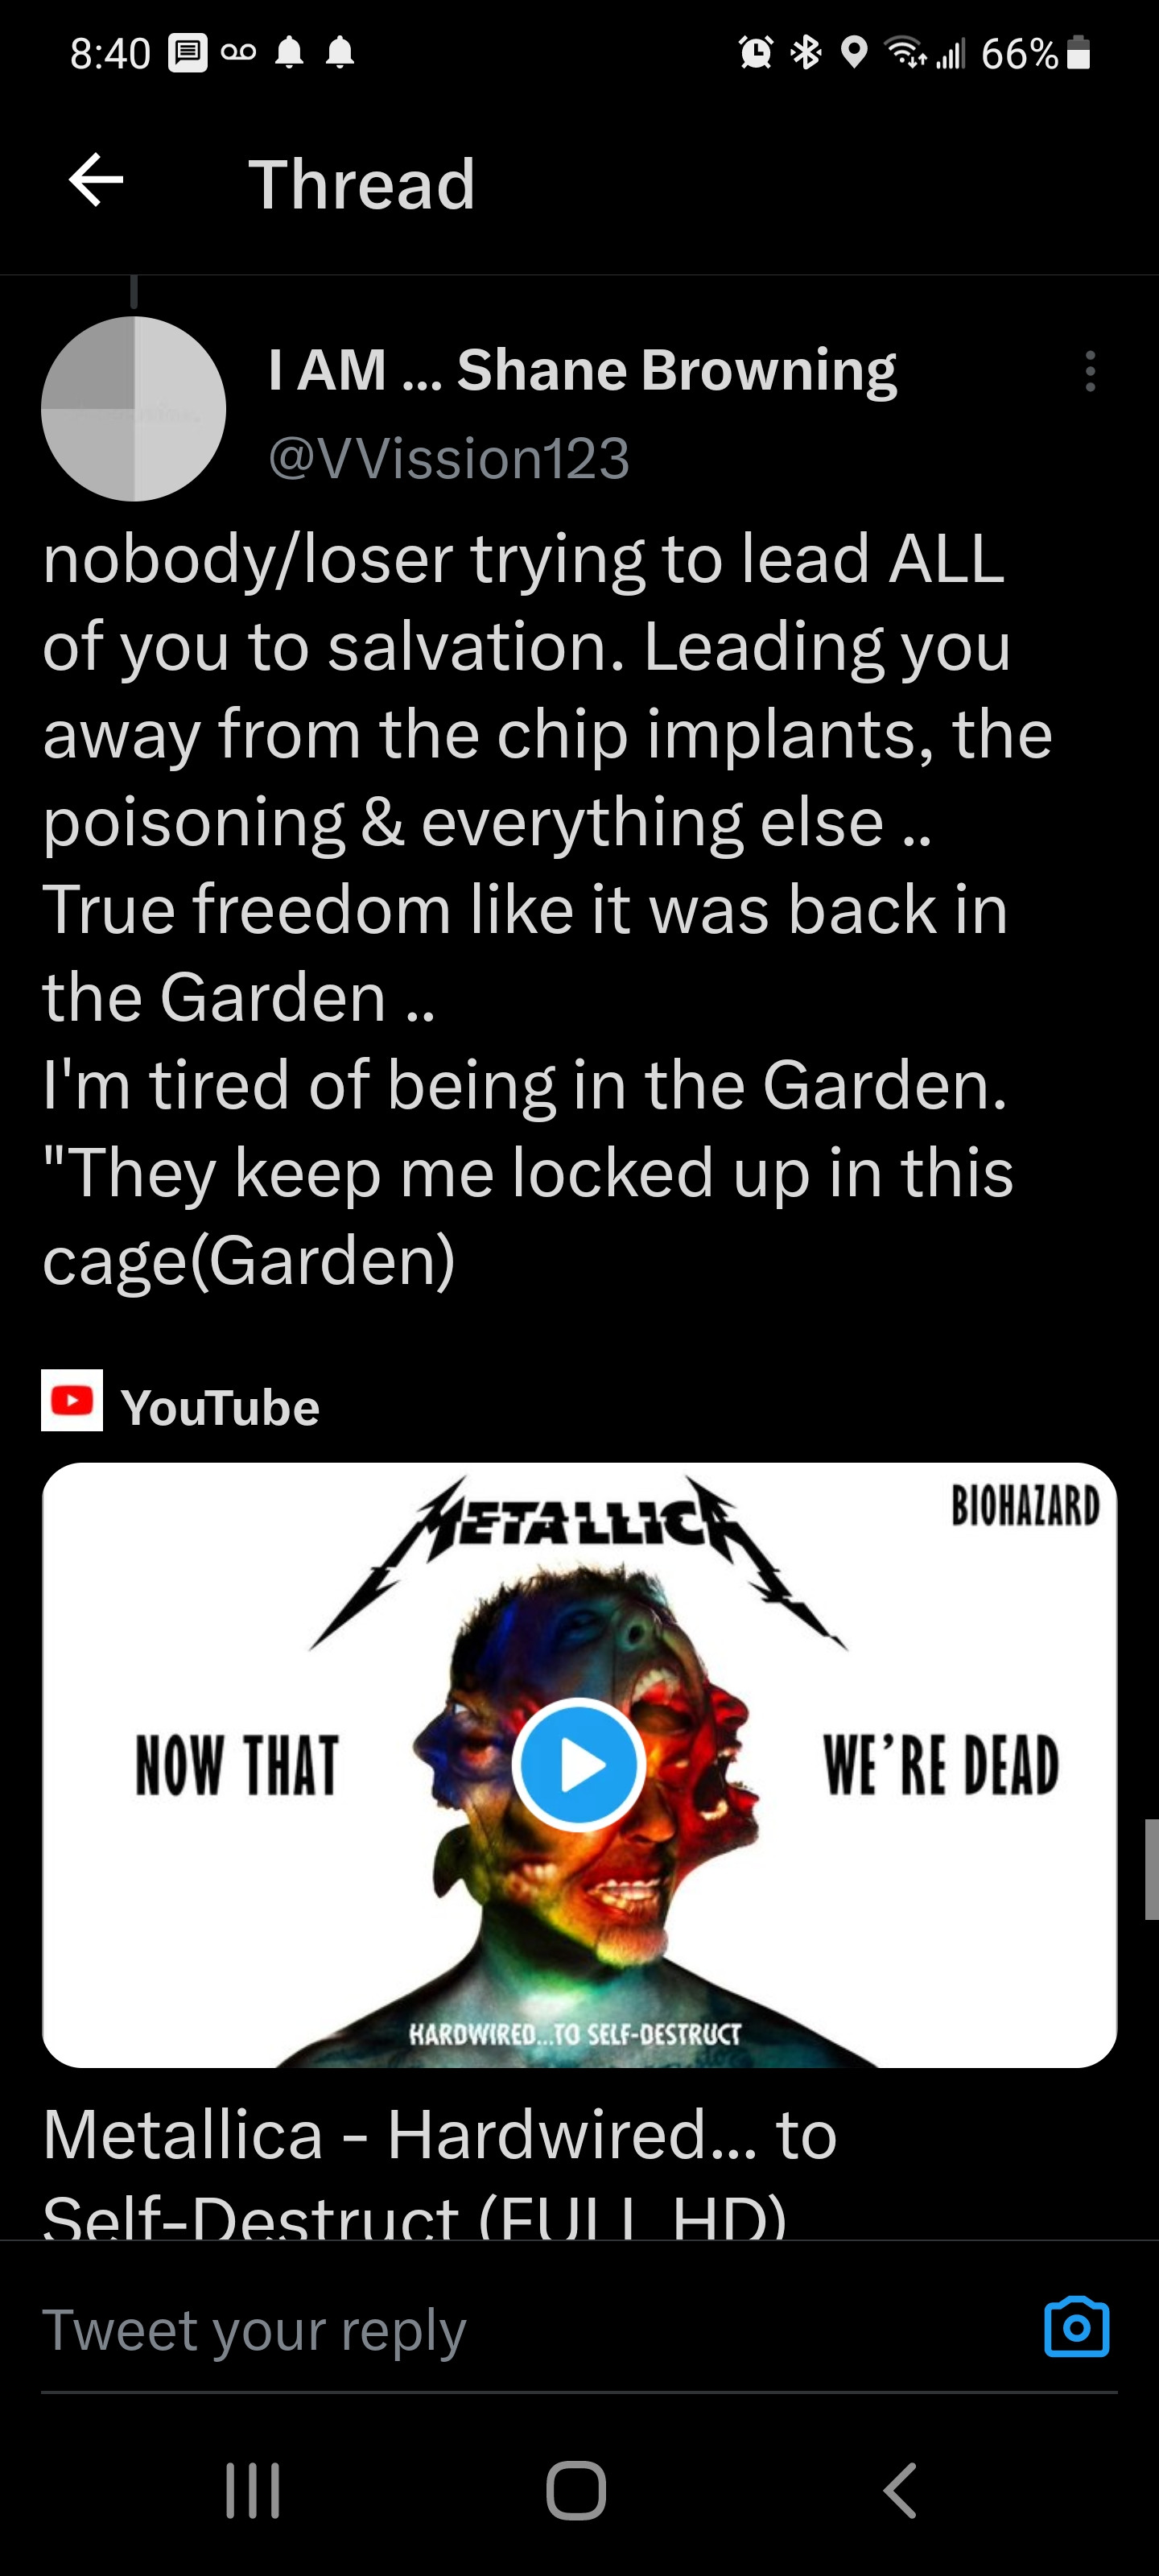Tap the Android home button
This screenshot has width=1159, height=2576.
tap(577, 2490)
